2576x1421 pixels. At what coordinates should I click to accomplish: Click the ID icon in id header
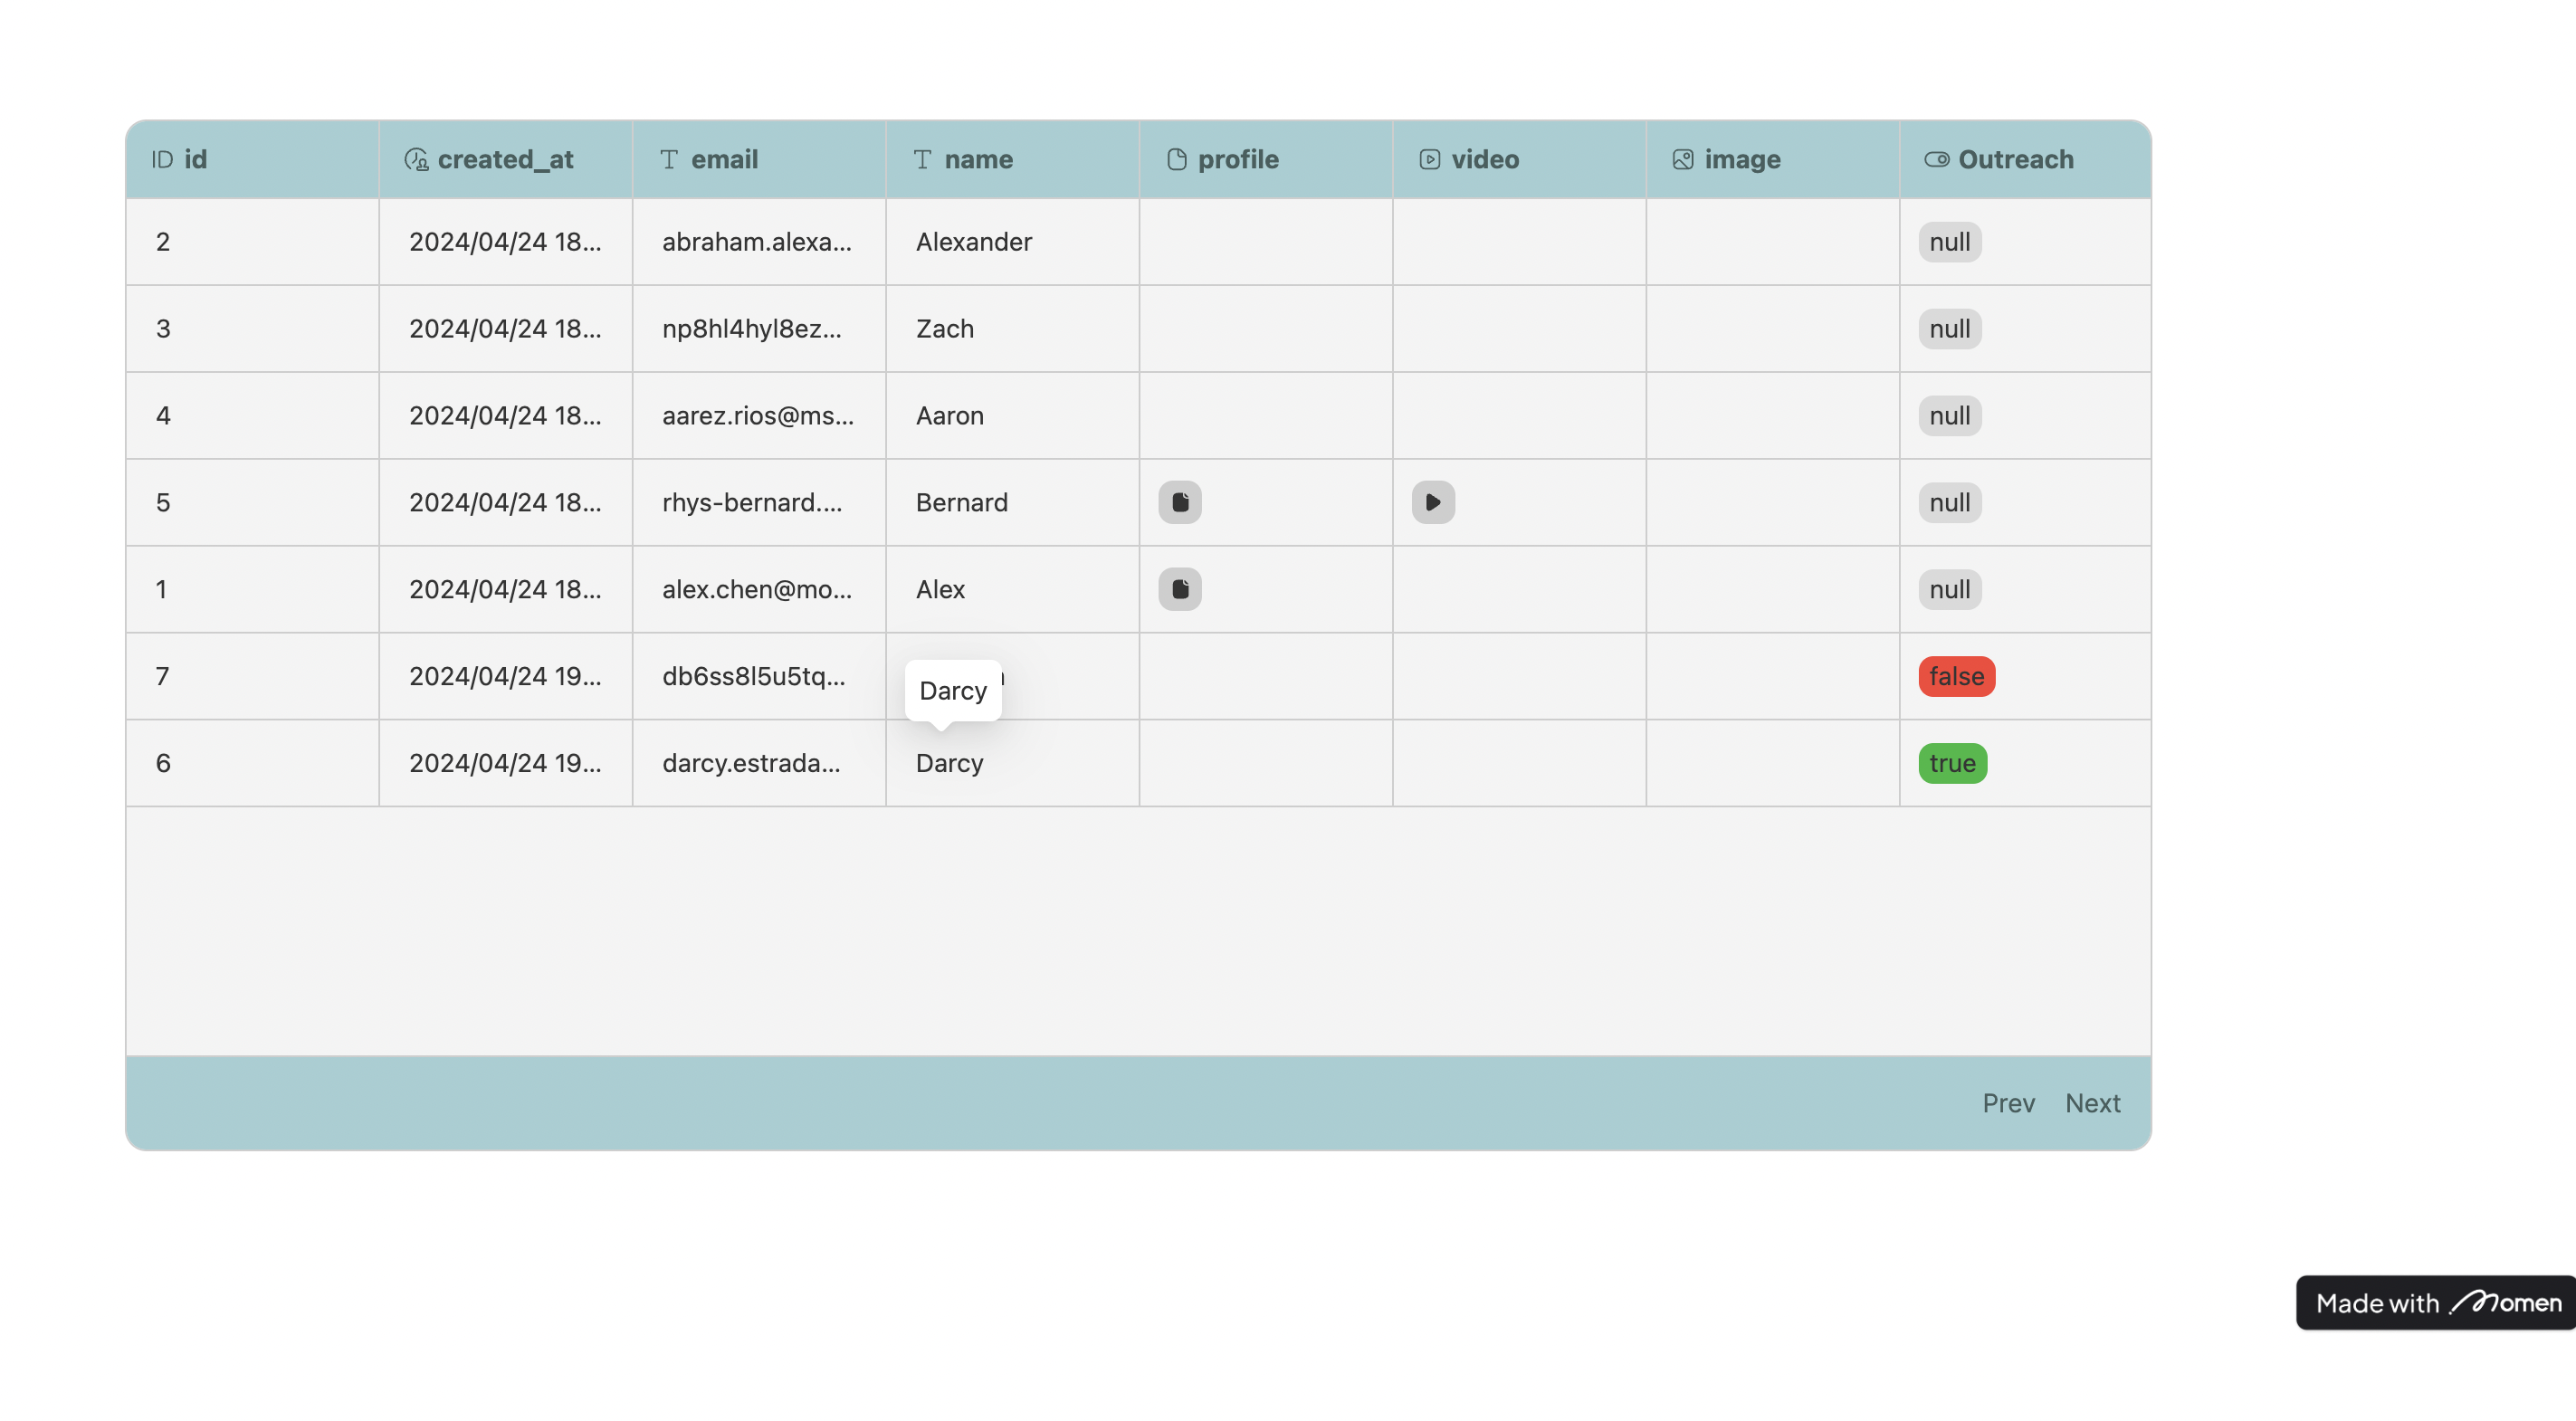coord(162,160)
